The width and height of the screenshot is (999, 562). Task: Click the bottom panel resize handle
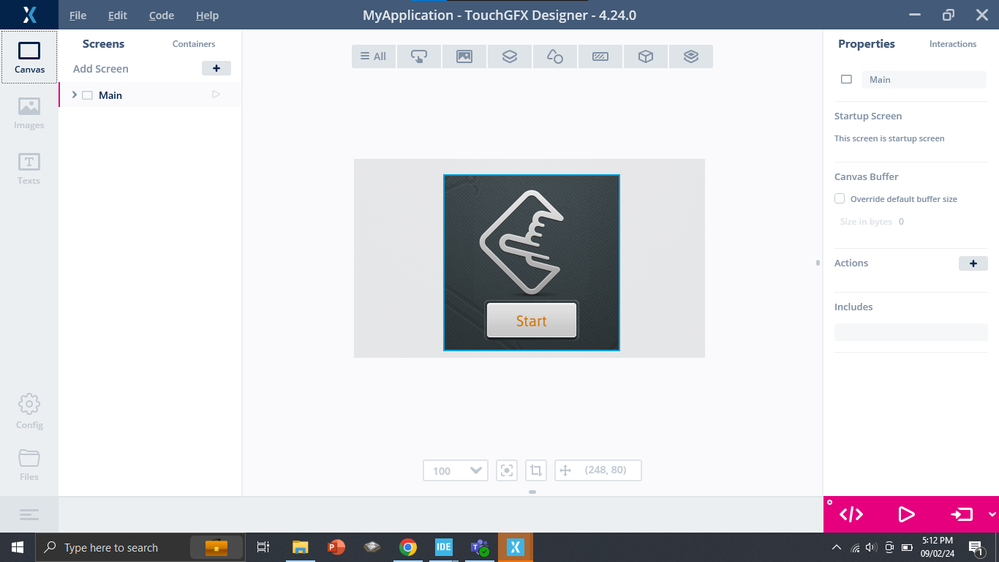532,492
